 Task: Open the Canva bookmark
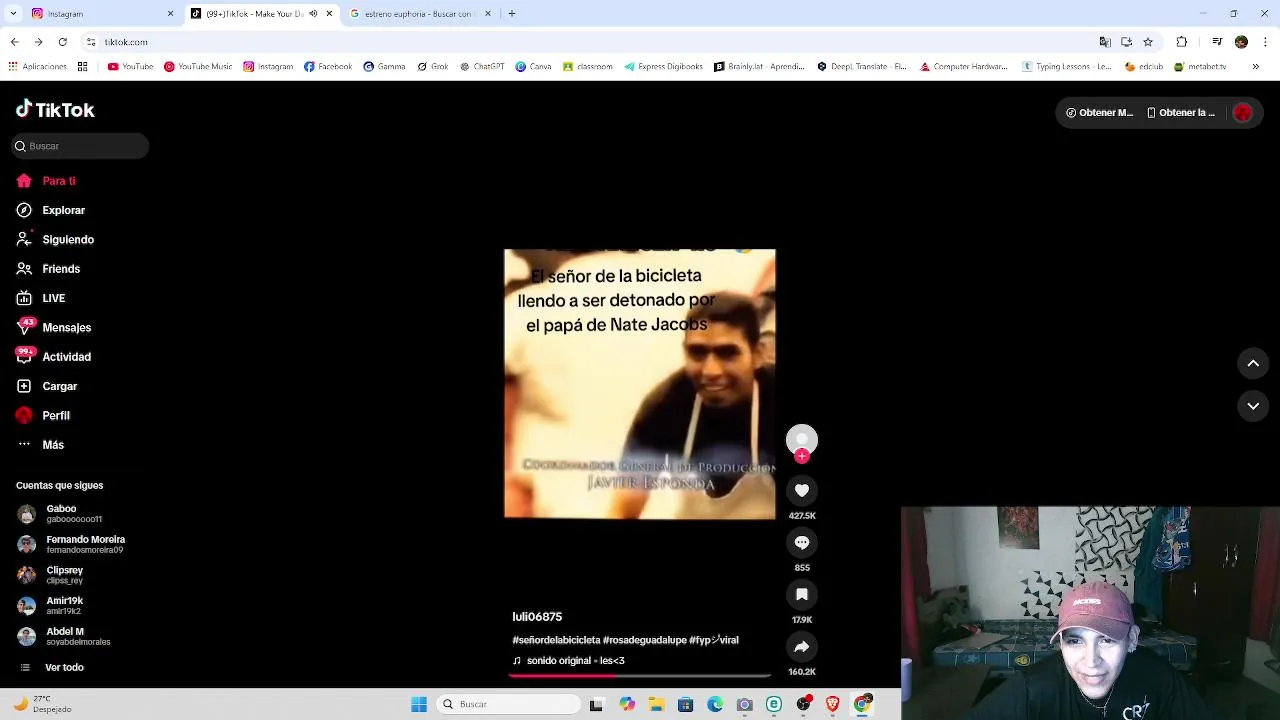(x=533, y=67)
